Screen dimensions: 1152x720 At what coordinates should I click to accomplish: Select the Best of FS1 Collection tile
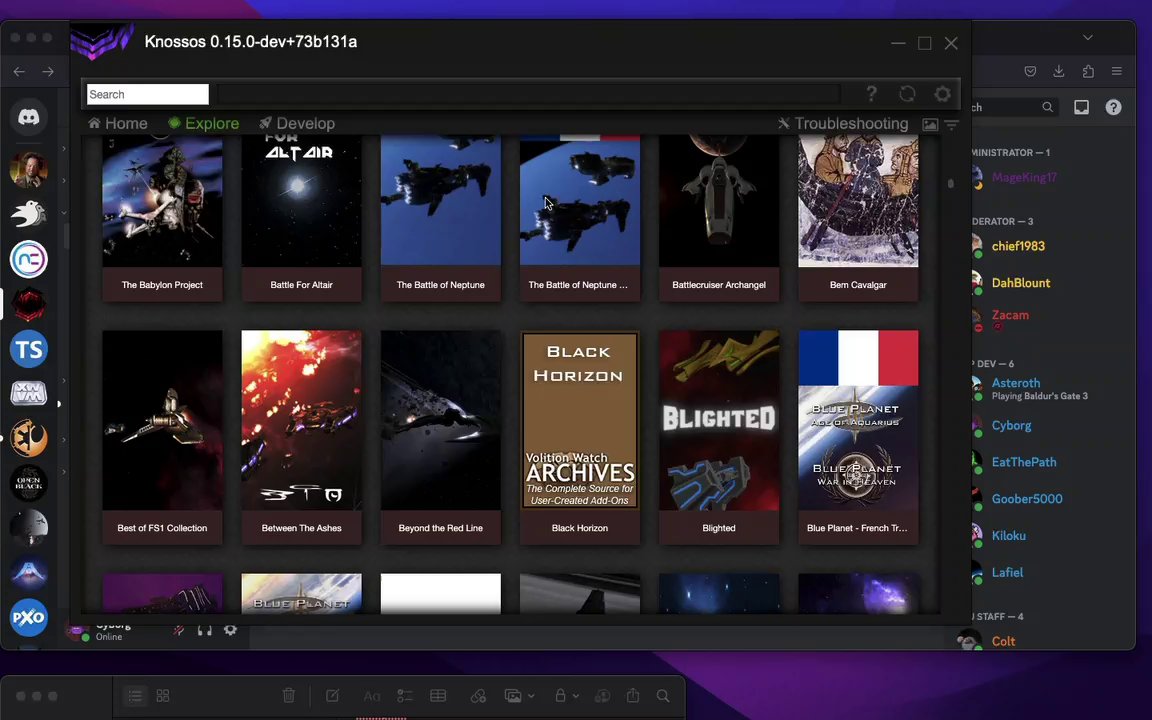[162, 437]
